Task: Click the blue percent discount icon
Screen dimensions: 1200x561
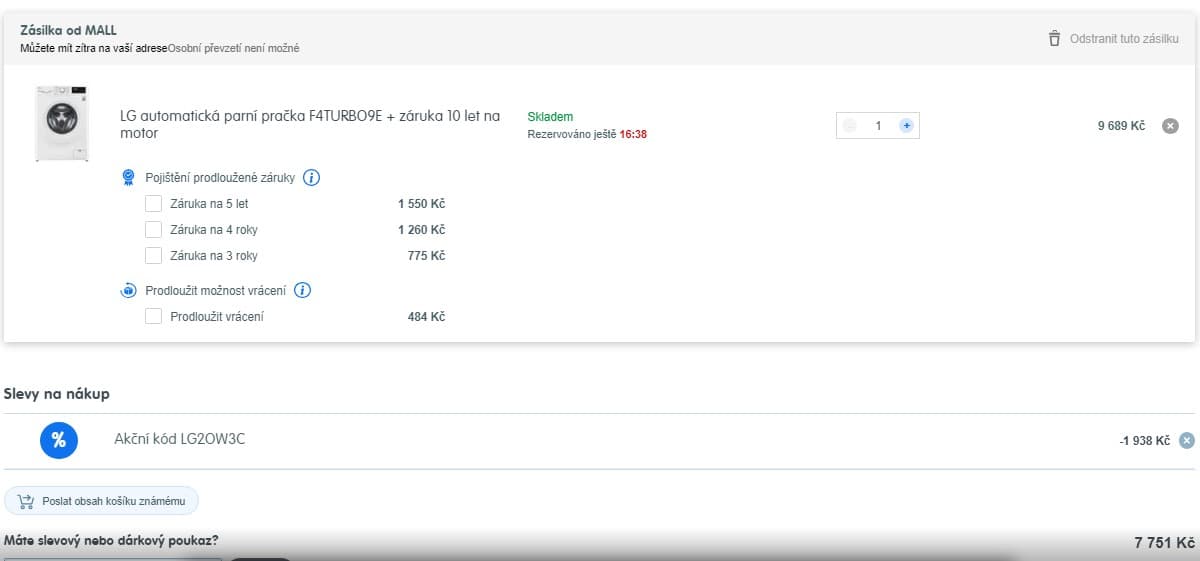Action: 59,440
